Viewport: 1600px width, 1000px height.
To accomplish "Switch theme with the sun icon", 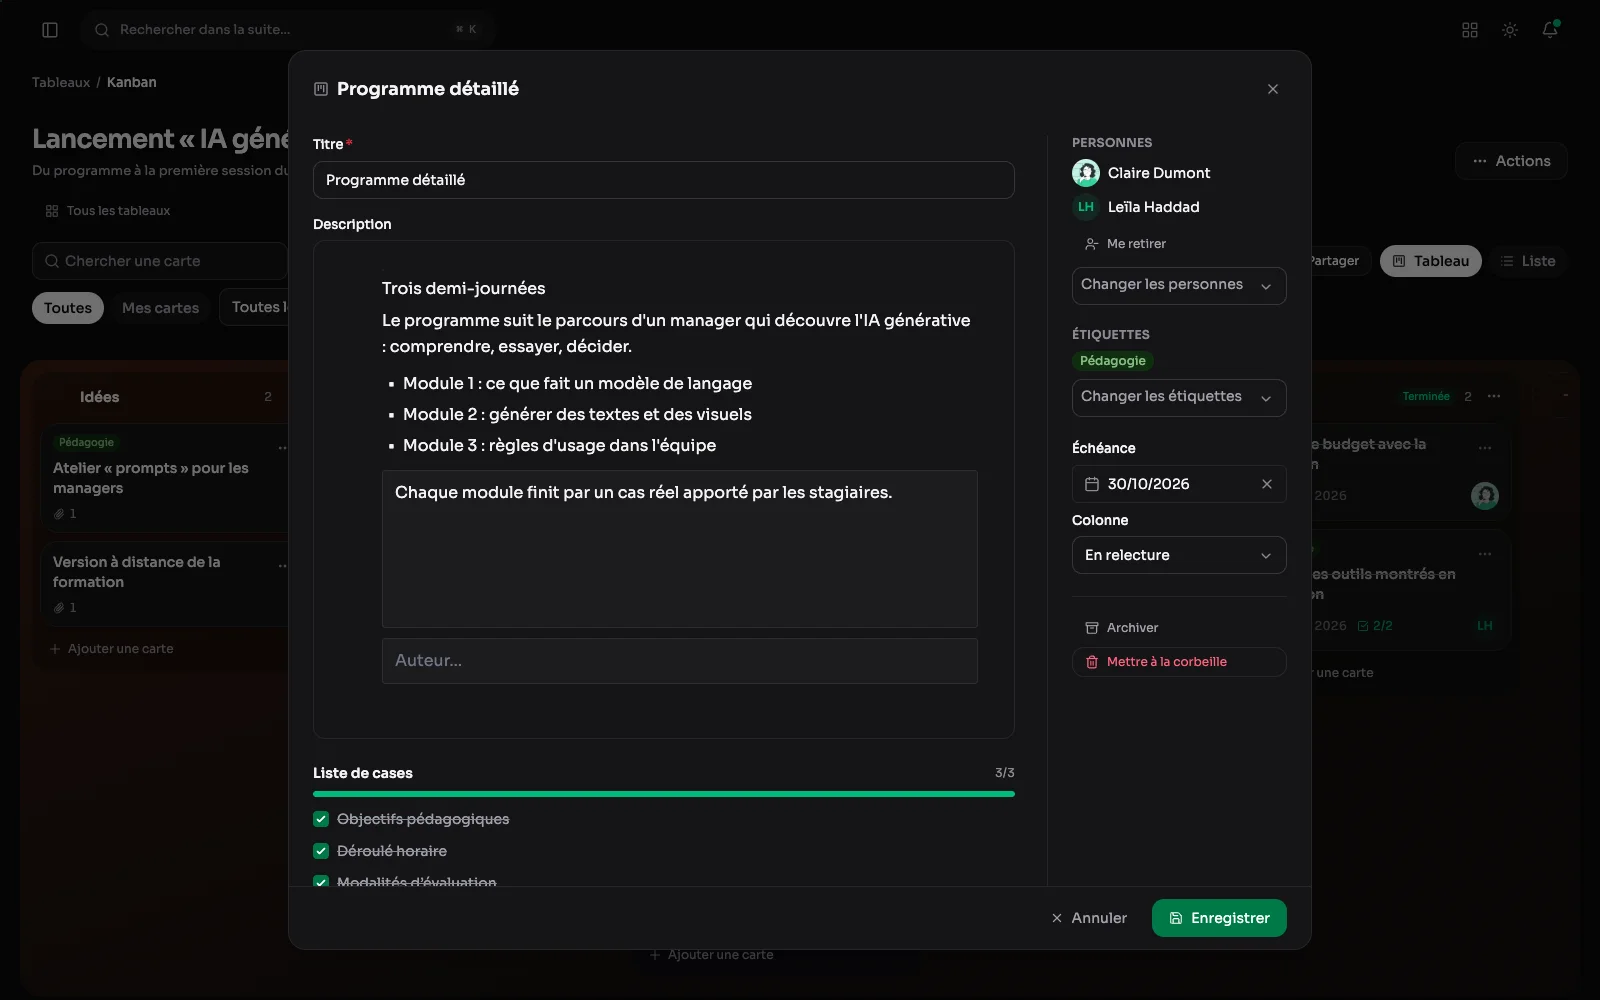I will (x=1510, y=30).
